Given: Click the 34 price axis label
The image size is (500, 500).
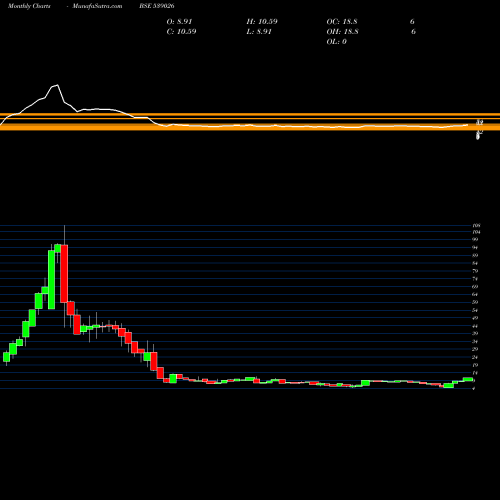Looking at the screenshot, I should pos(475,342).
